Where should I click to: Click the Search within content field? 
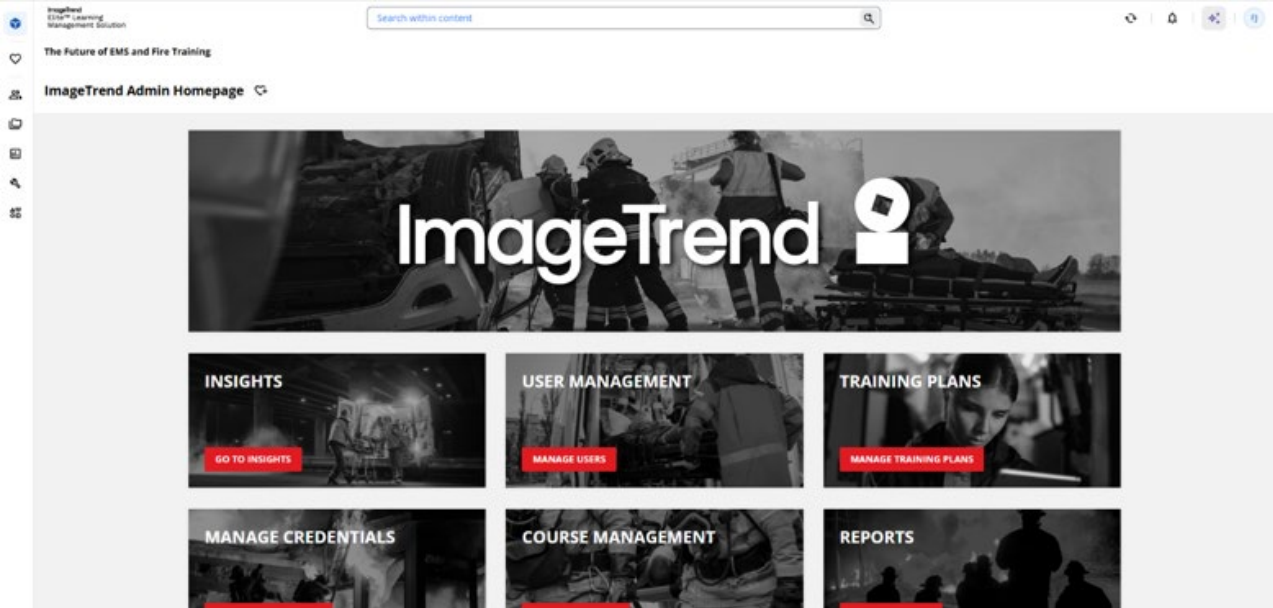(x=623, y=18)
